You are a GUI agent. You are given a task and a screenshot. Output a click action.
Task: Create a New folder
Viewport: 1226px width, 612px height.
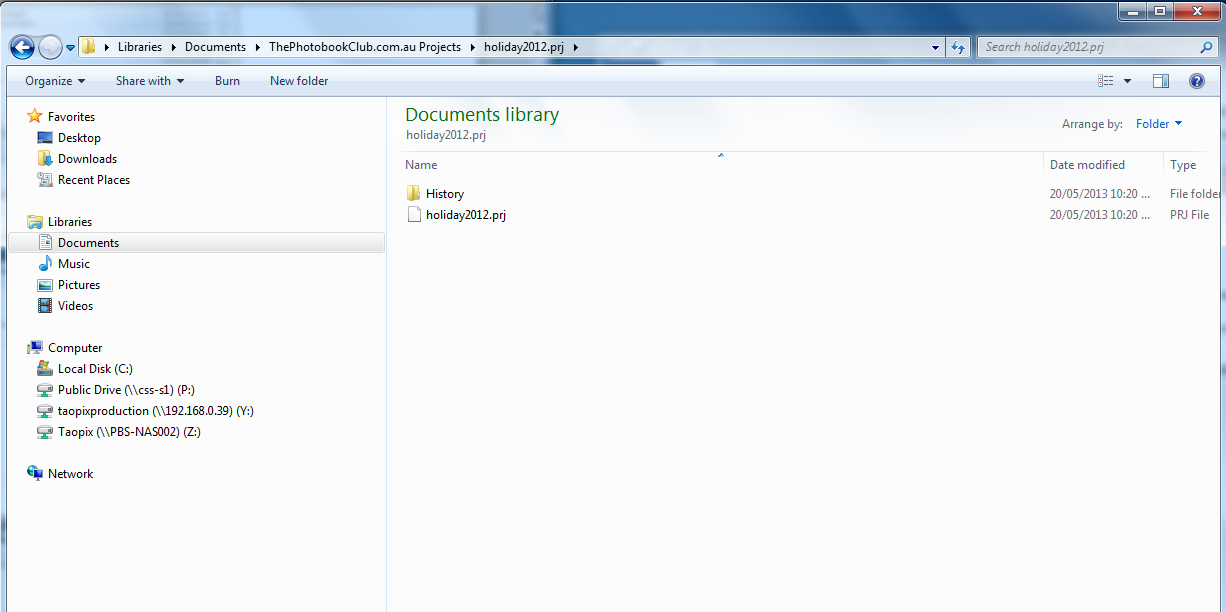point(299,81)
